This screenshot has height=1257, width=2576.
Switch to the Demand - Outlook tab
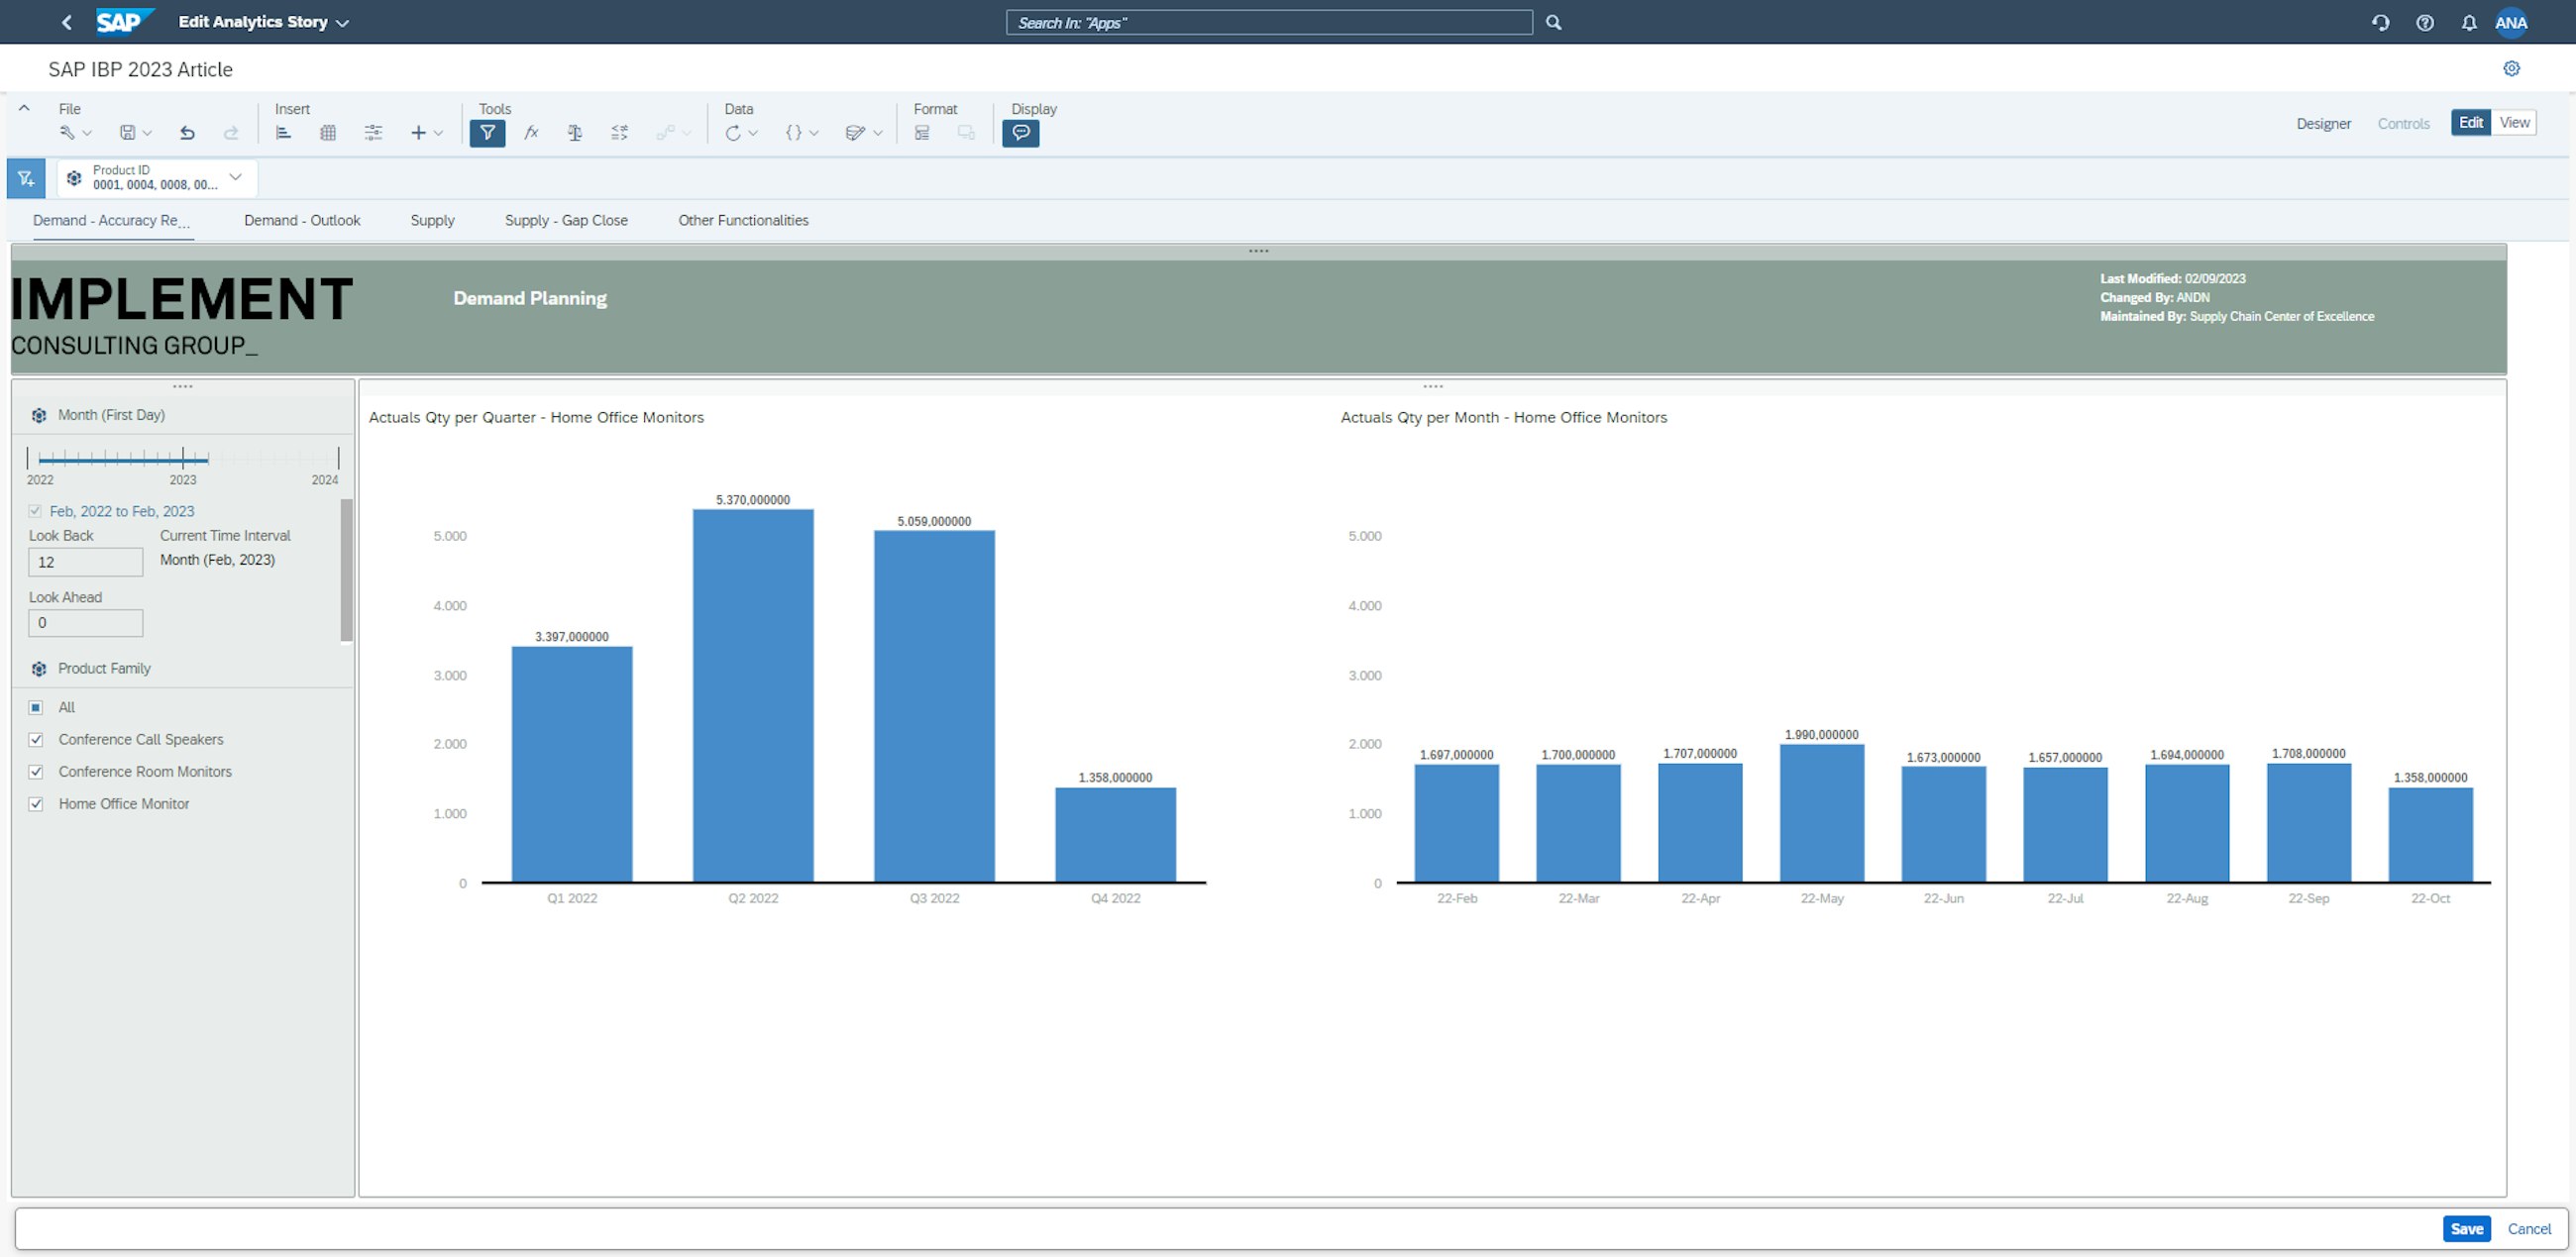pos(302,221)
